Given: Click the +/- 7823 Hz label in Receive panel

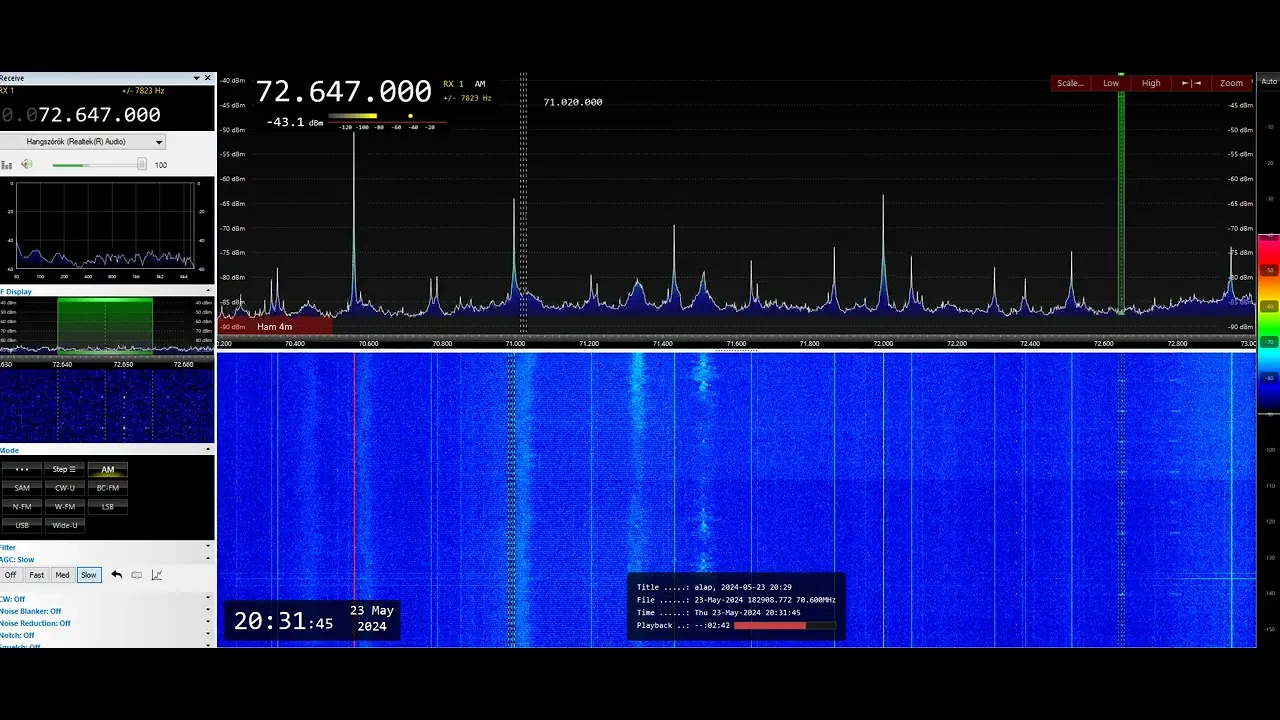Looking at the screenshot, I should click(143, 90).
